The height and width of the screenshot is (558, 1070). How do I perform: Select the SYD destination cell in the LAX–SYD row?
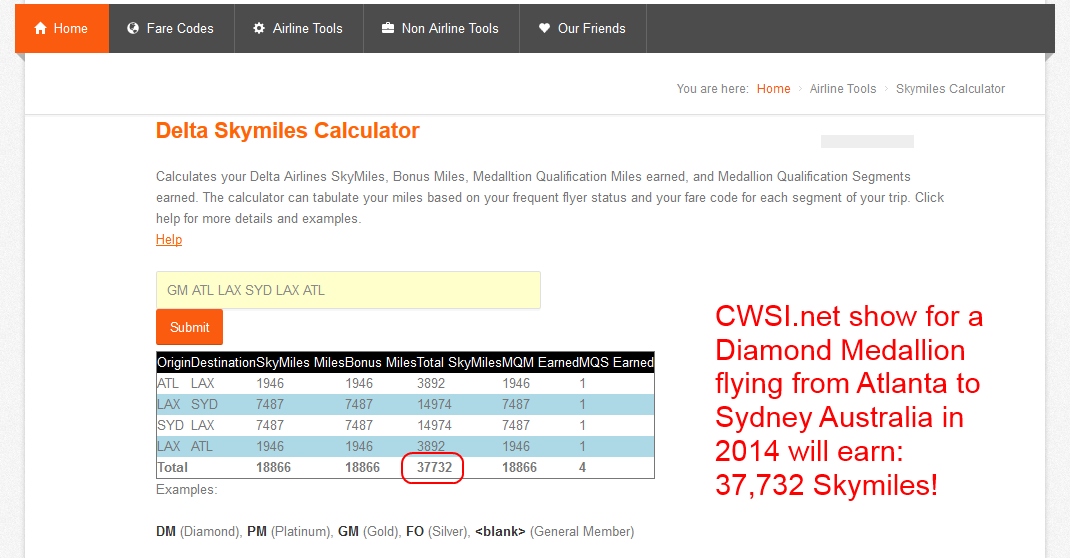pyautogui.click(x=204, y=405)
